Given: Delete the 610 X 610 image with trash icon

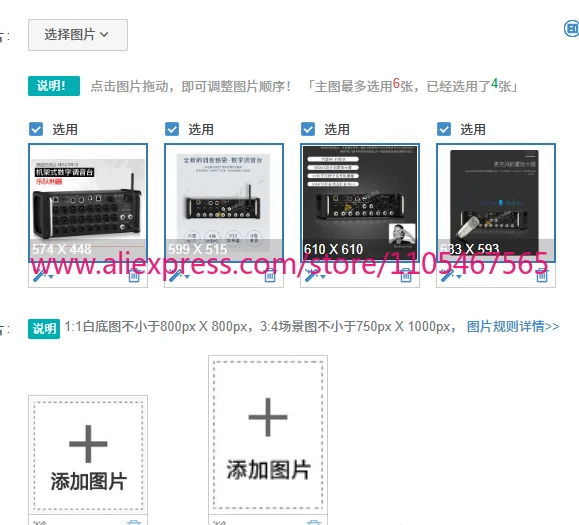Looking at the screenshot, I should [406, 276].
